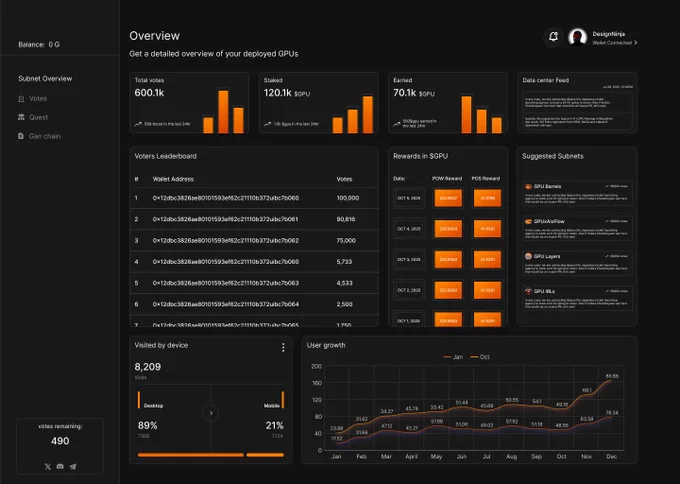680x484 pixels.
Task: Click the Wallet Address column header
Action: coord(173,179)
